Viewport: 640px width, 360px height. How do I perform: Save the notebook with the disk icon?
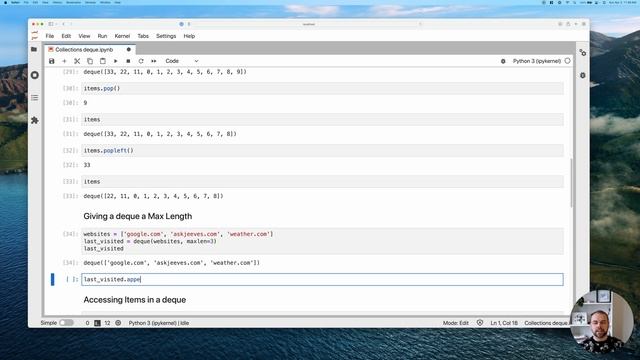point(51,61)
